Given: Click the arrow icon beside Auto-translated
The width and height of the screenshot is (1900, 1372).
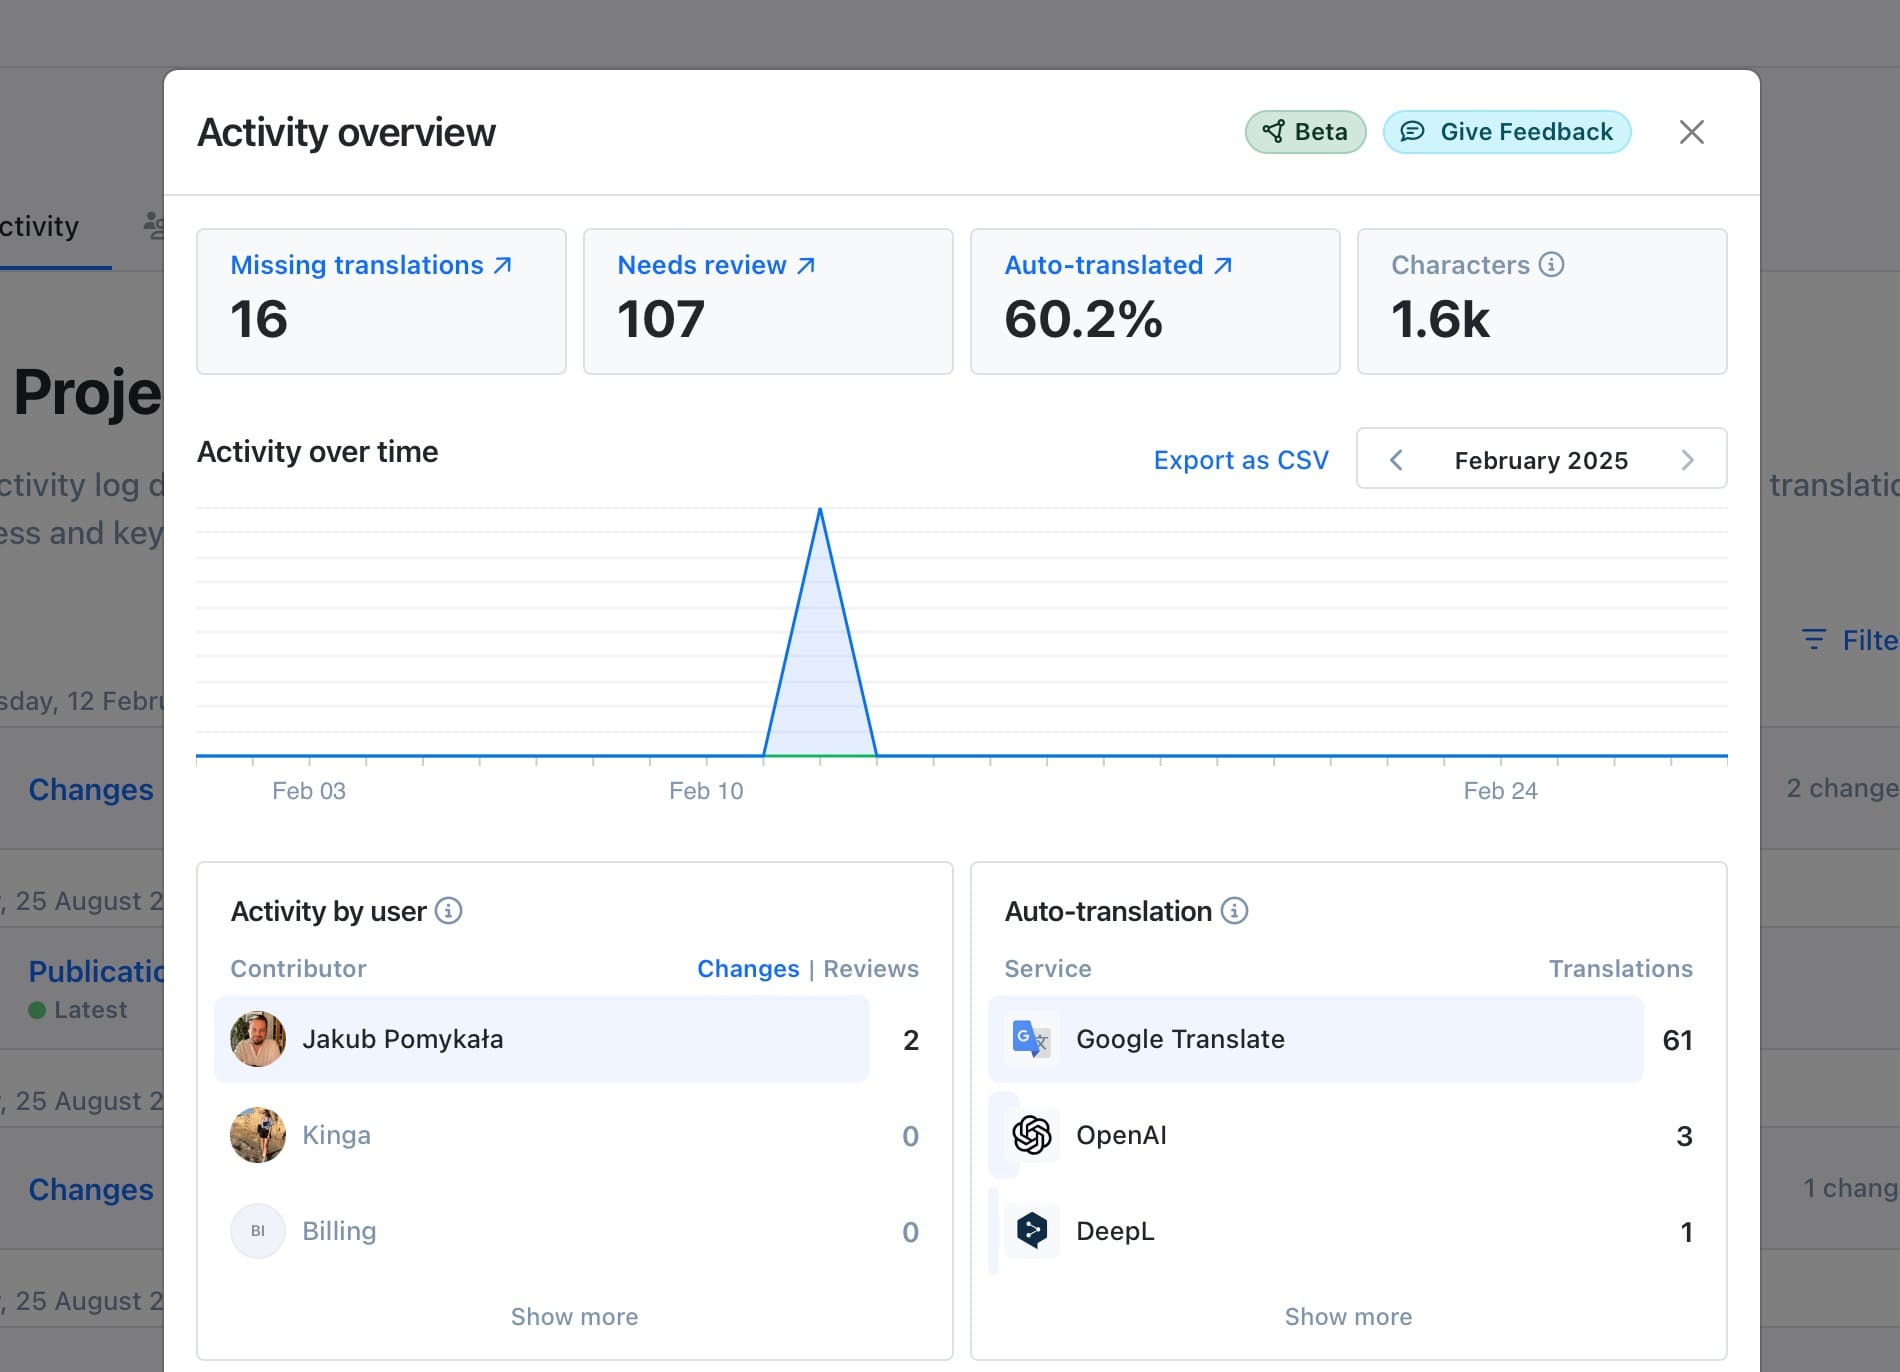Looking at the screenshot, I should (x=1223, y=265).
